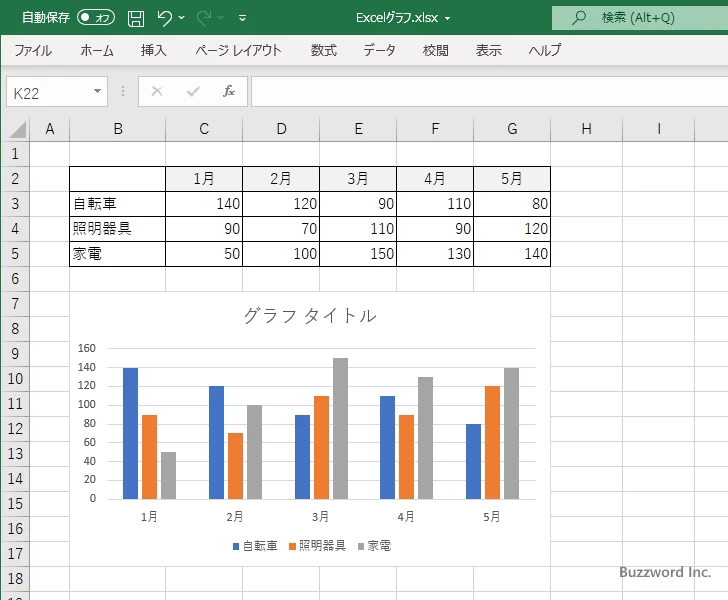Click the Select All corner triangle

(x=17, y=129)
